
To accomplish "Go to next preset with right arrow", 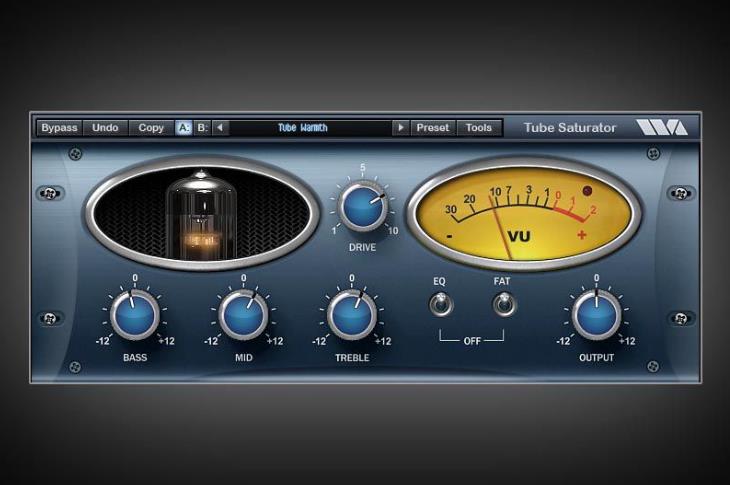I will 400,128.
